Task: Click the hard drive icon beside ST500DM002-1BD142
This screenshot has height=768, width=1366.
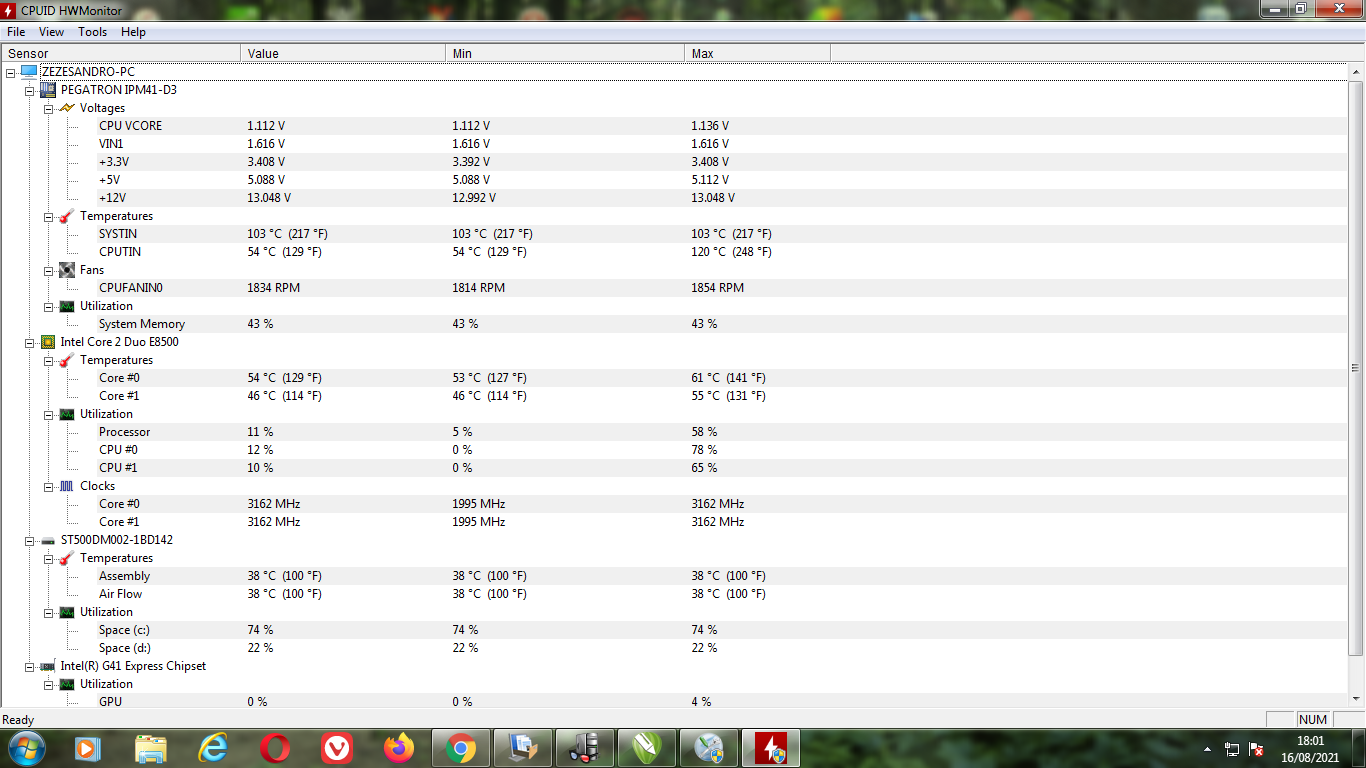Action: point(48,540)
